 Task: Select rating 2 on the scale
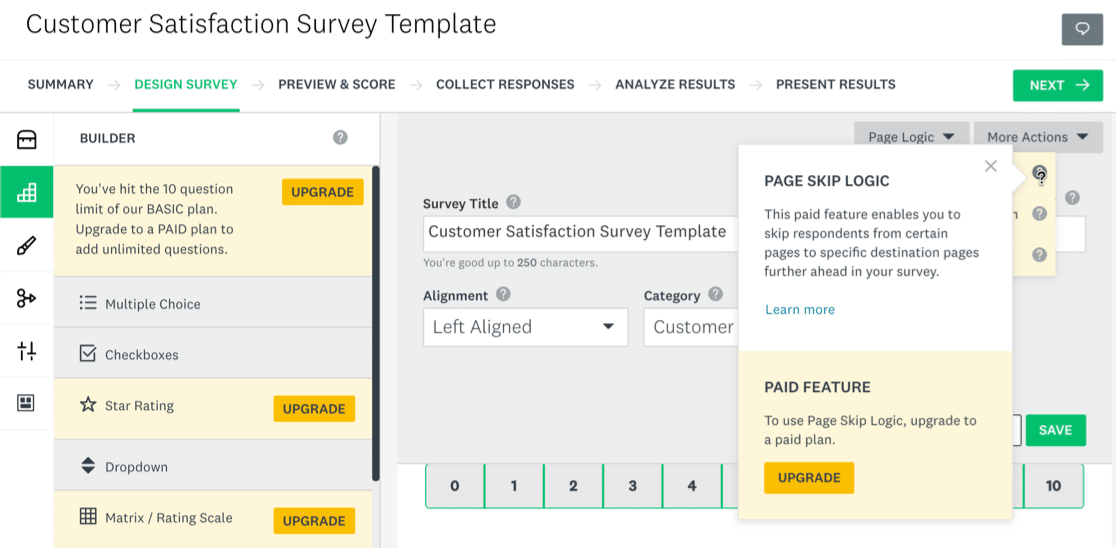point(573,486)
